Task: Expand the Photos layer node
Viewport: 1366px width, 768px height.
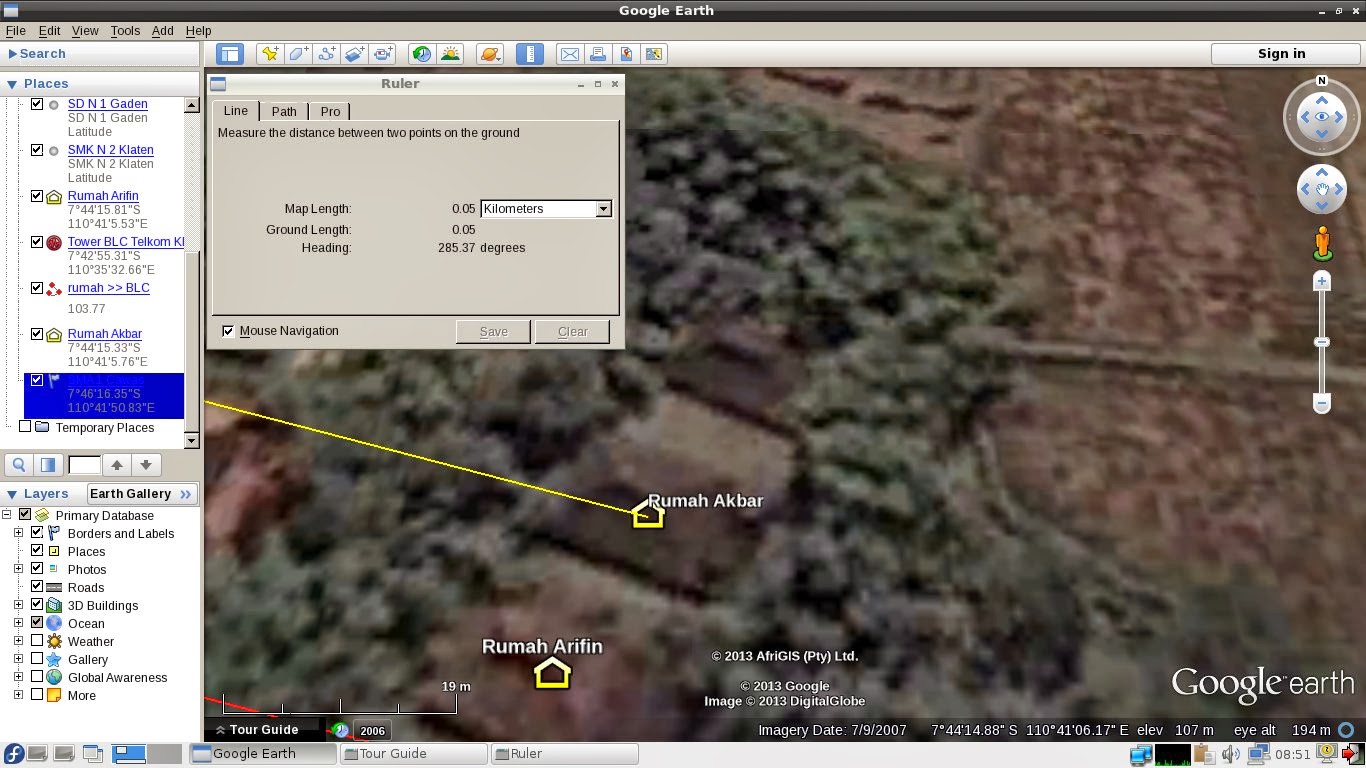Action: click(x=18, y=569)
